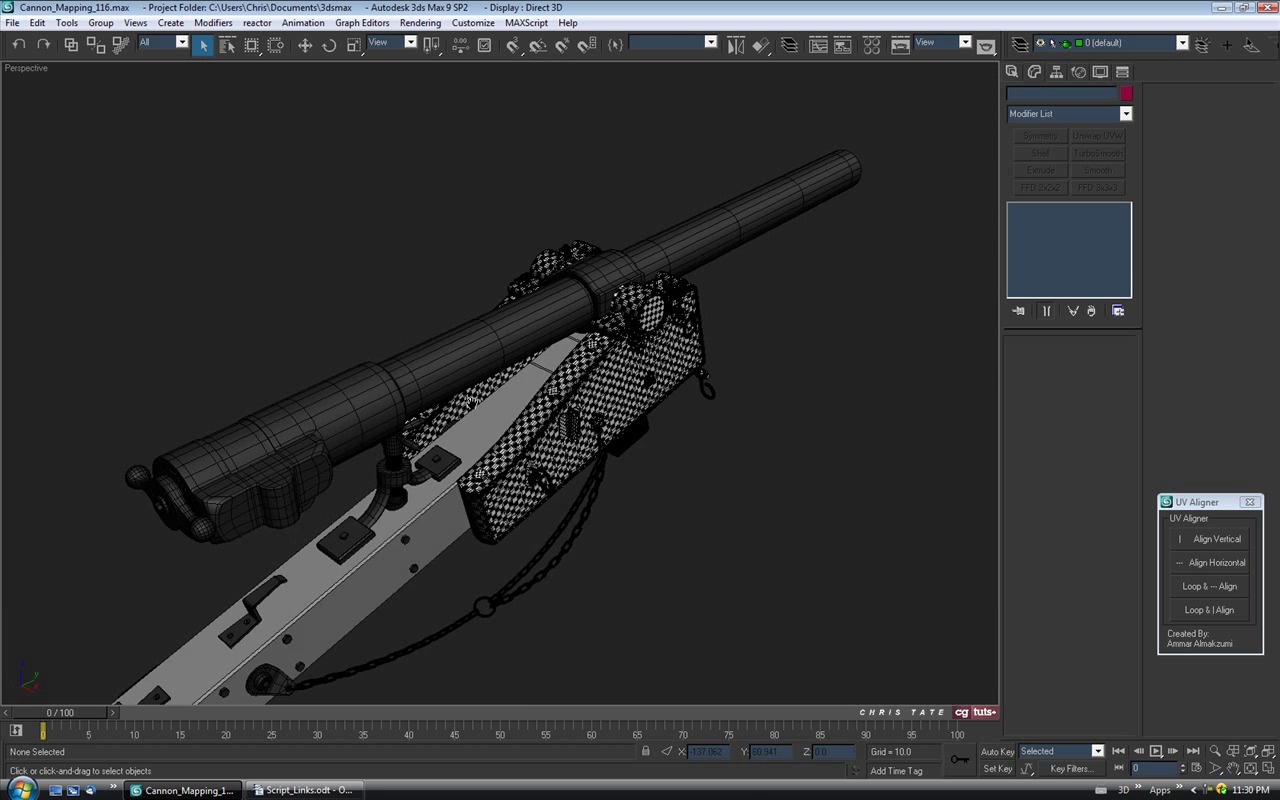The width and height of the screenshot is (1280, 800).
Task: Activate the Select Object arrow tool
Action: click(203, 44)
